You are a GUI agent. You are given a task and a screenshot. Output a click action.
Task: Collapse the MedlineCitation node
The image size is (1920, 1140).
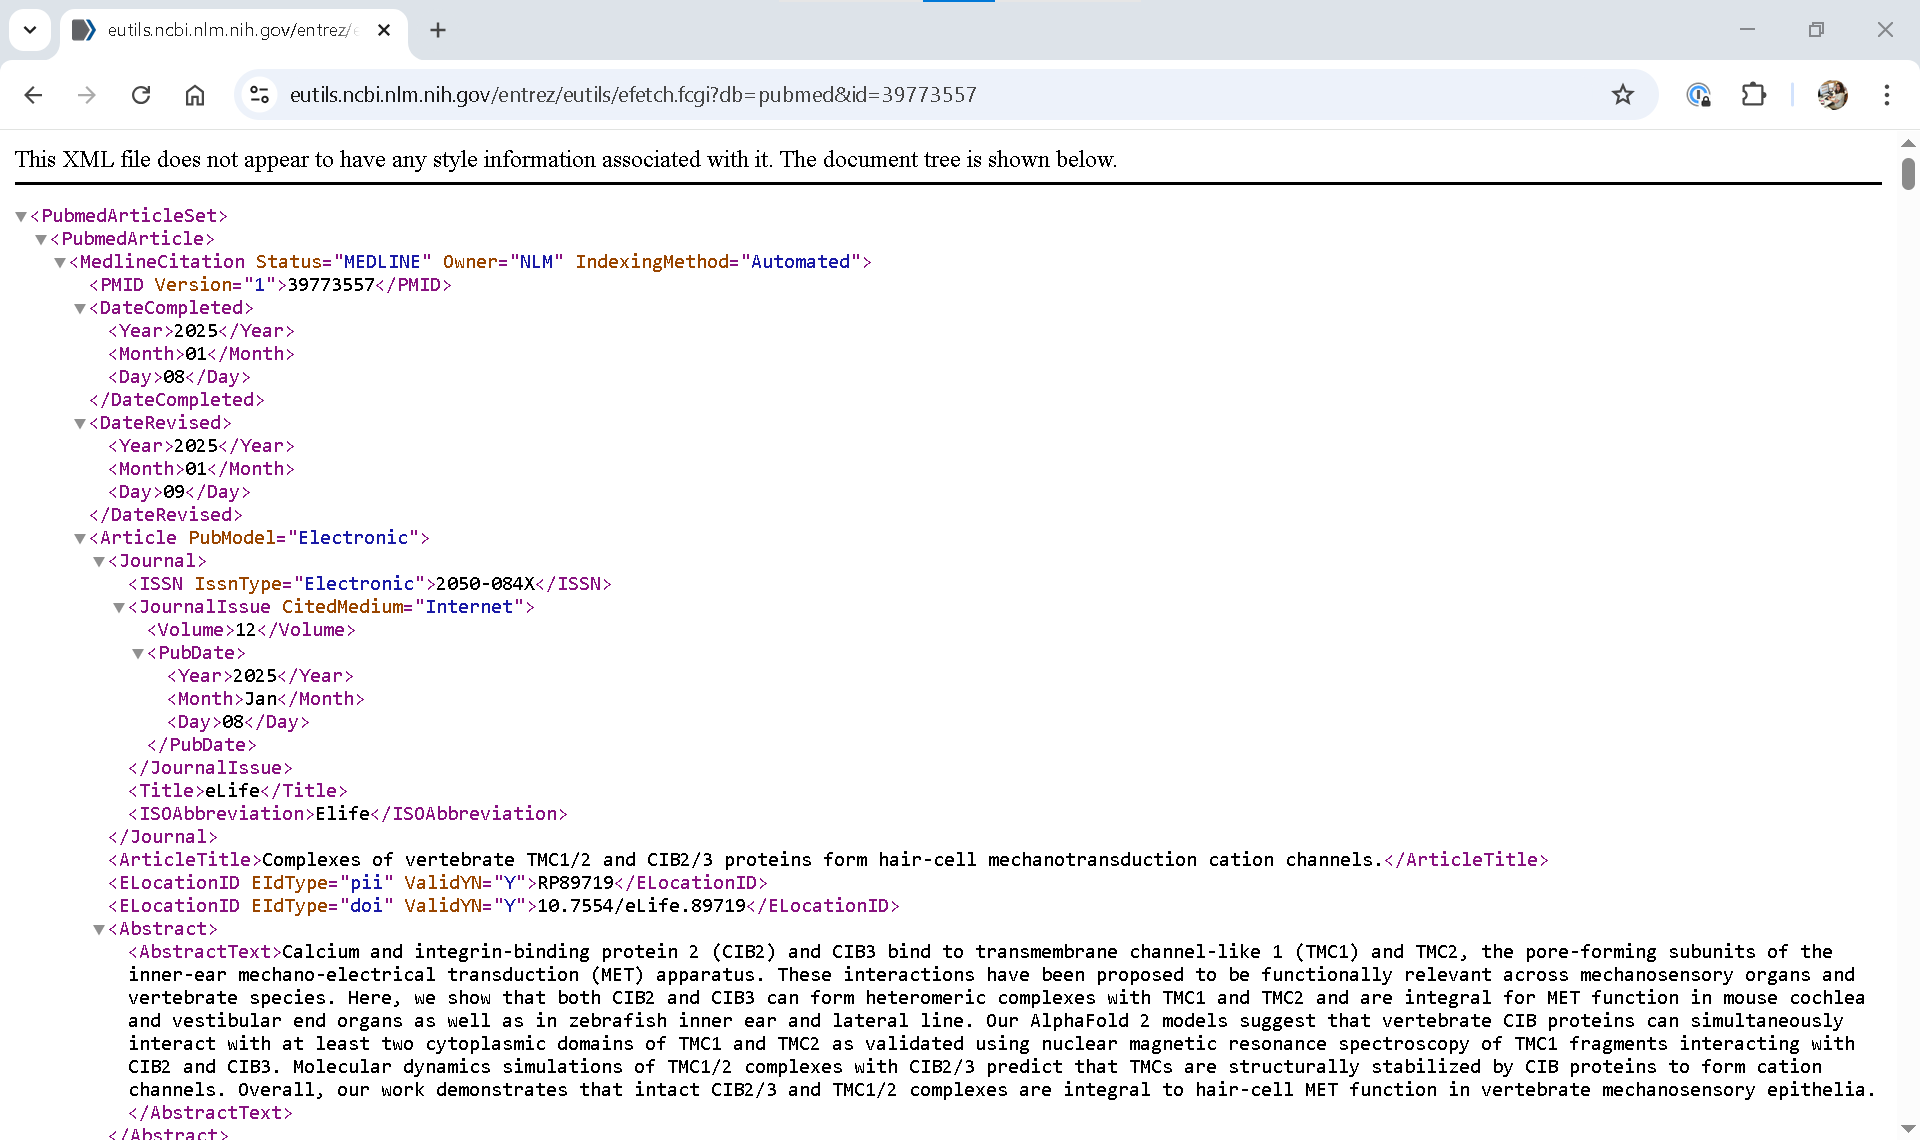[60, 262]
